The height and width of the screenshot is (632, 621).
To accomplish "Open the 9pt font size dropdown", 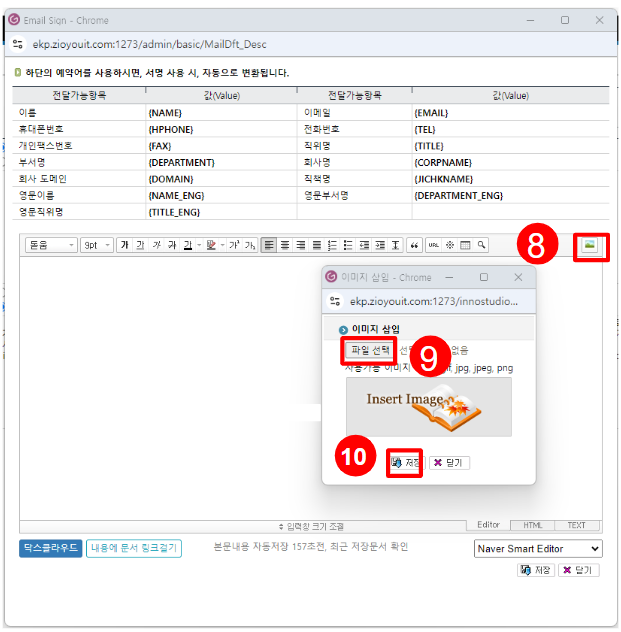I will (96, 245).
